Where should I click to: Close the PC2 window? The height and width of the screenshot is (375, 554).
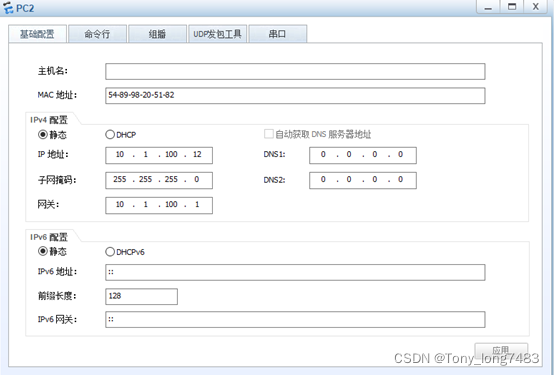536,7
